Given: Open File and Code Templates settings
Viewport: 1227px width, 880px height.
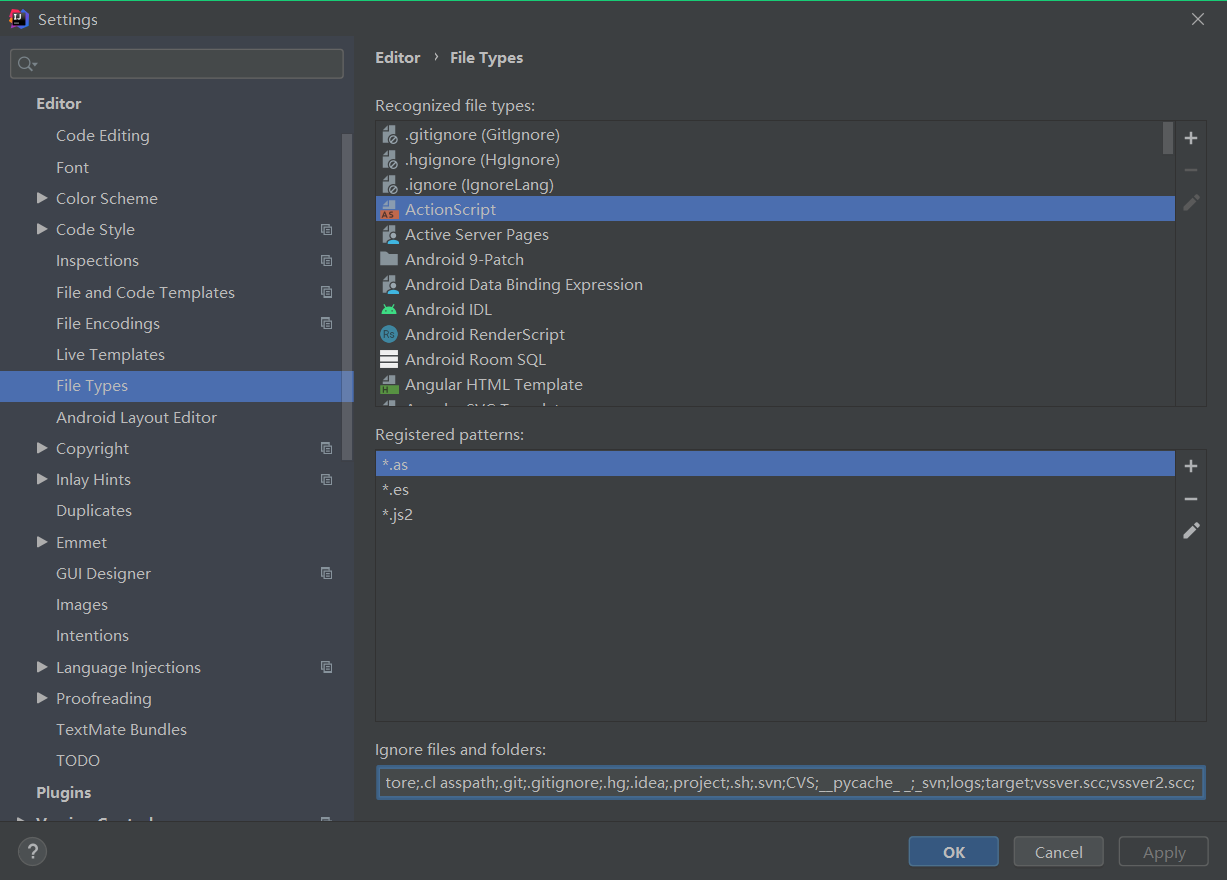Looking at the screenshot, I should coord(145,292).
